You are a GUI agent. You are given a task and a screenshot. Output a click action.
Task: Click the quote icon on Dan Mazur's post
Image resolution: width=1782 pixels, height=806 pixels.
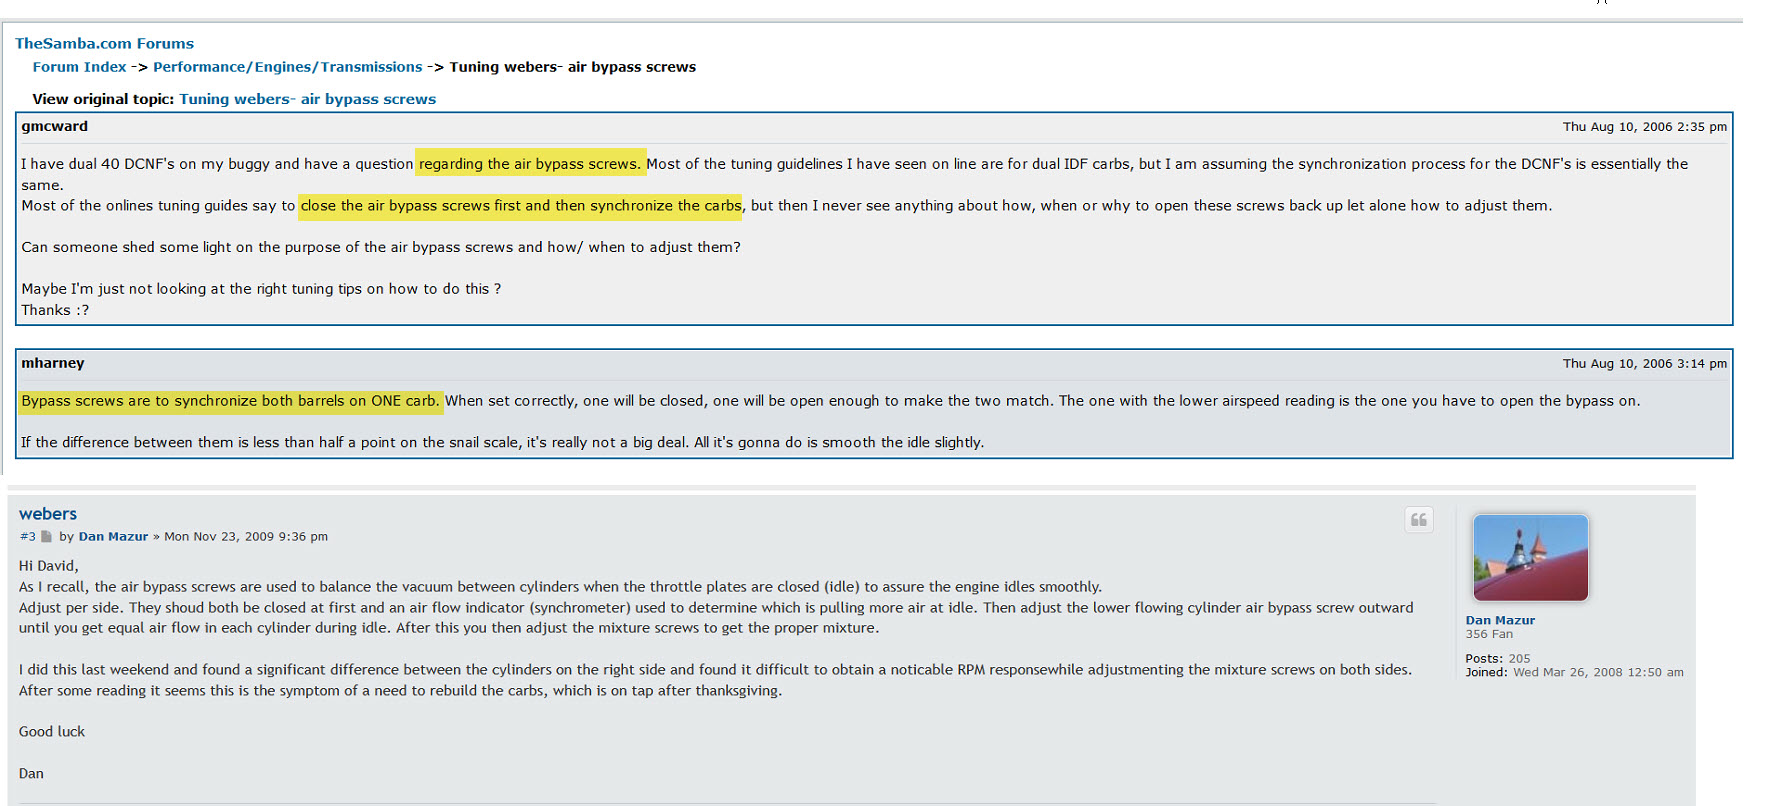[x=1418, y=520]
